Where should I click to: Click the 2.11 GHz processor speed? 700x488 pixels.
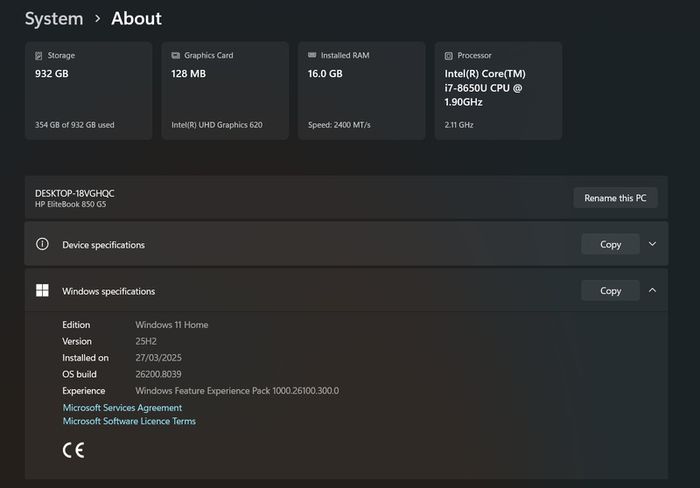tap(459, 125)
